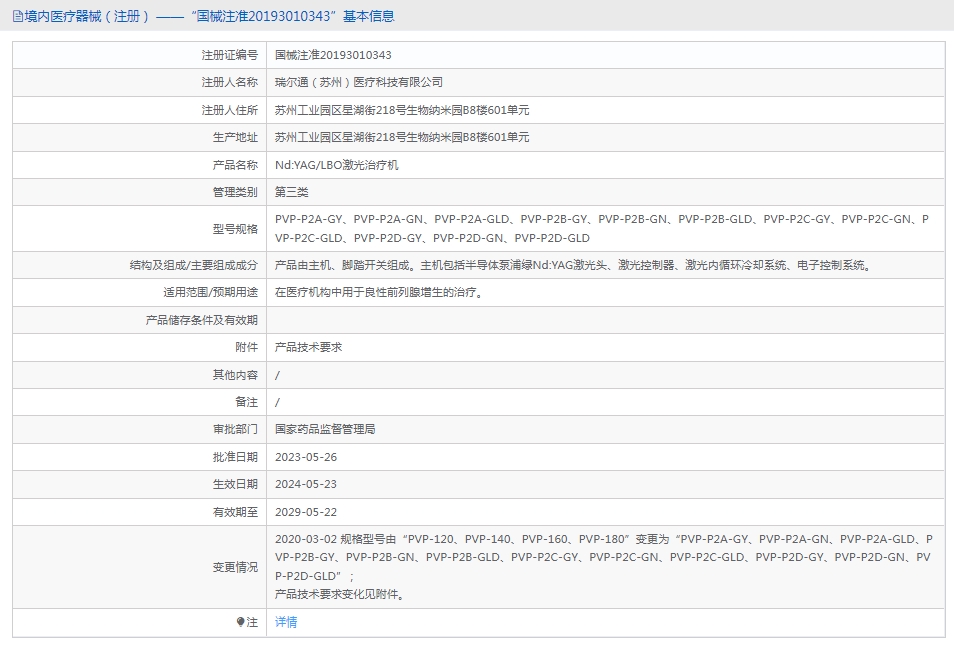This screenshot has width=954, height=647.
Task: Click the 其他内容 row label
Action: tap(235, 375)
